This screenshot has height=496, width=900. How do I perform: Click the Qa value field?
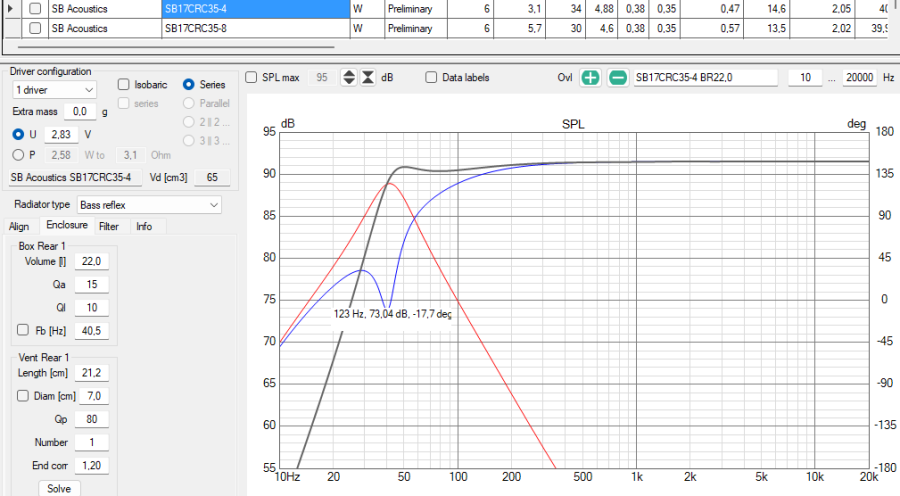click(91, 284)
